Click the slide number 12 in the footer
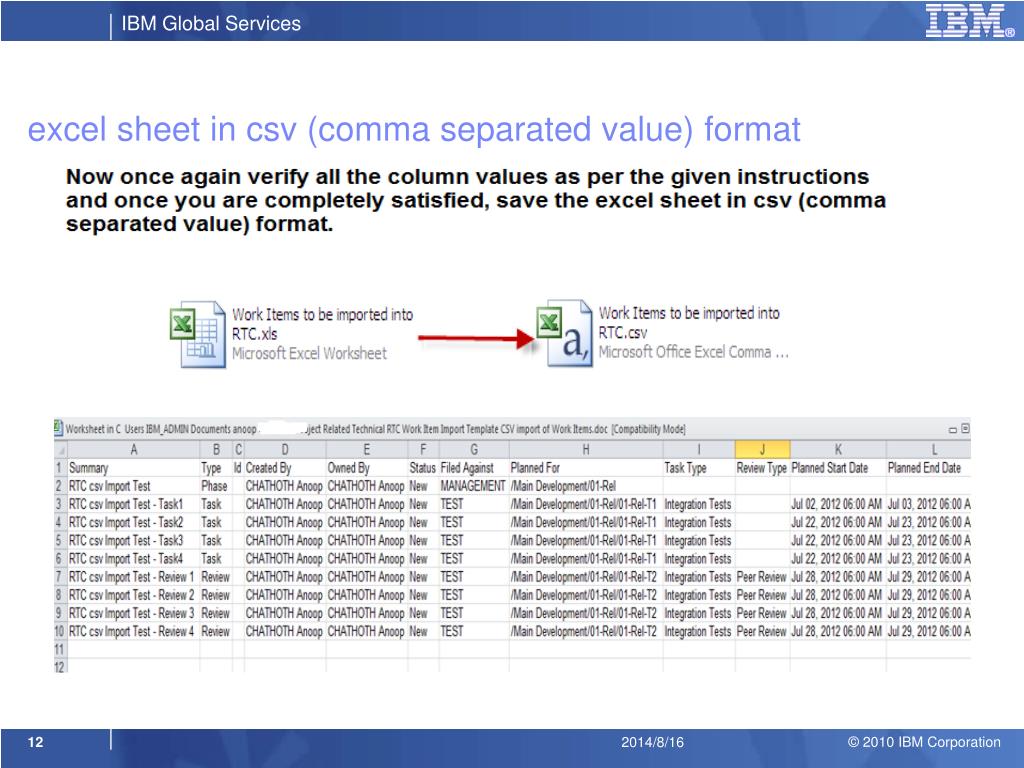 tap(36, 742)
